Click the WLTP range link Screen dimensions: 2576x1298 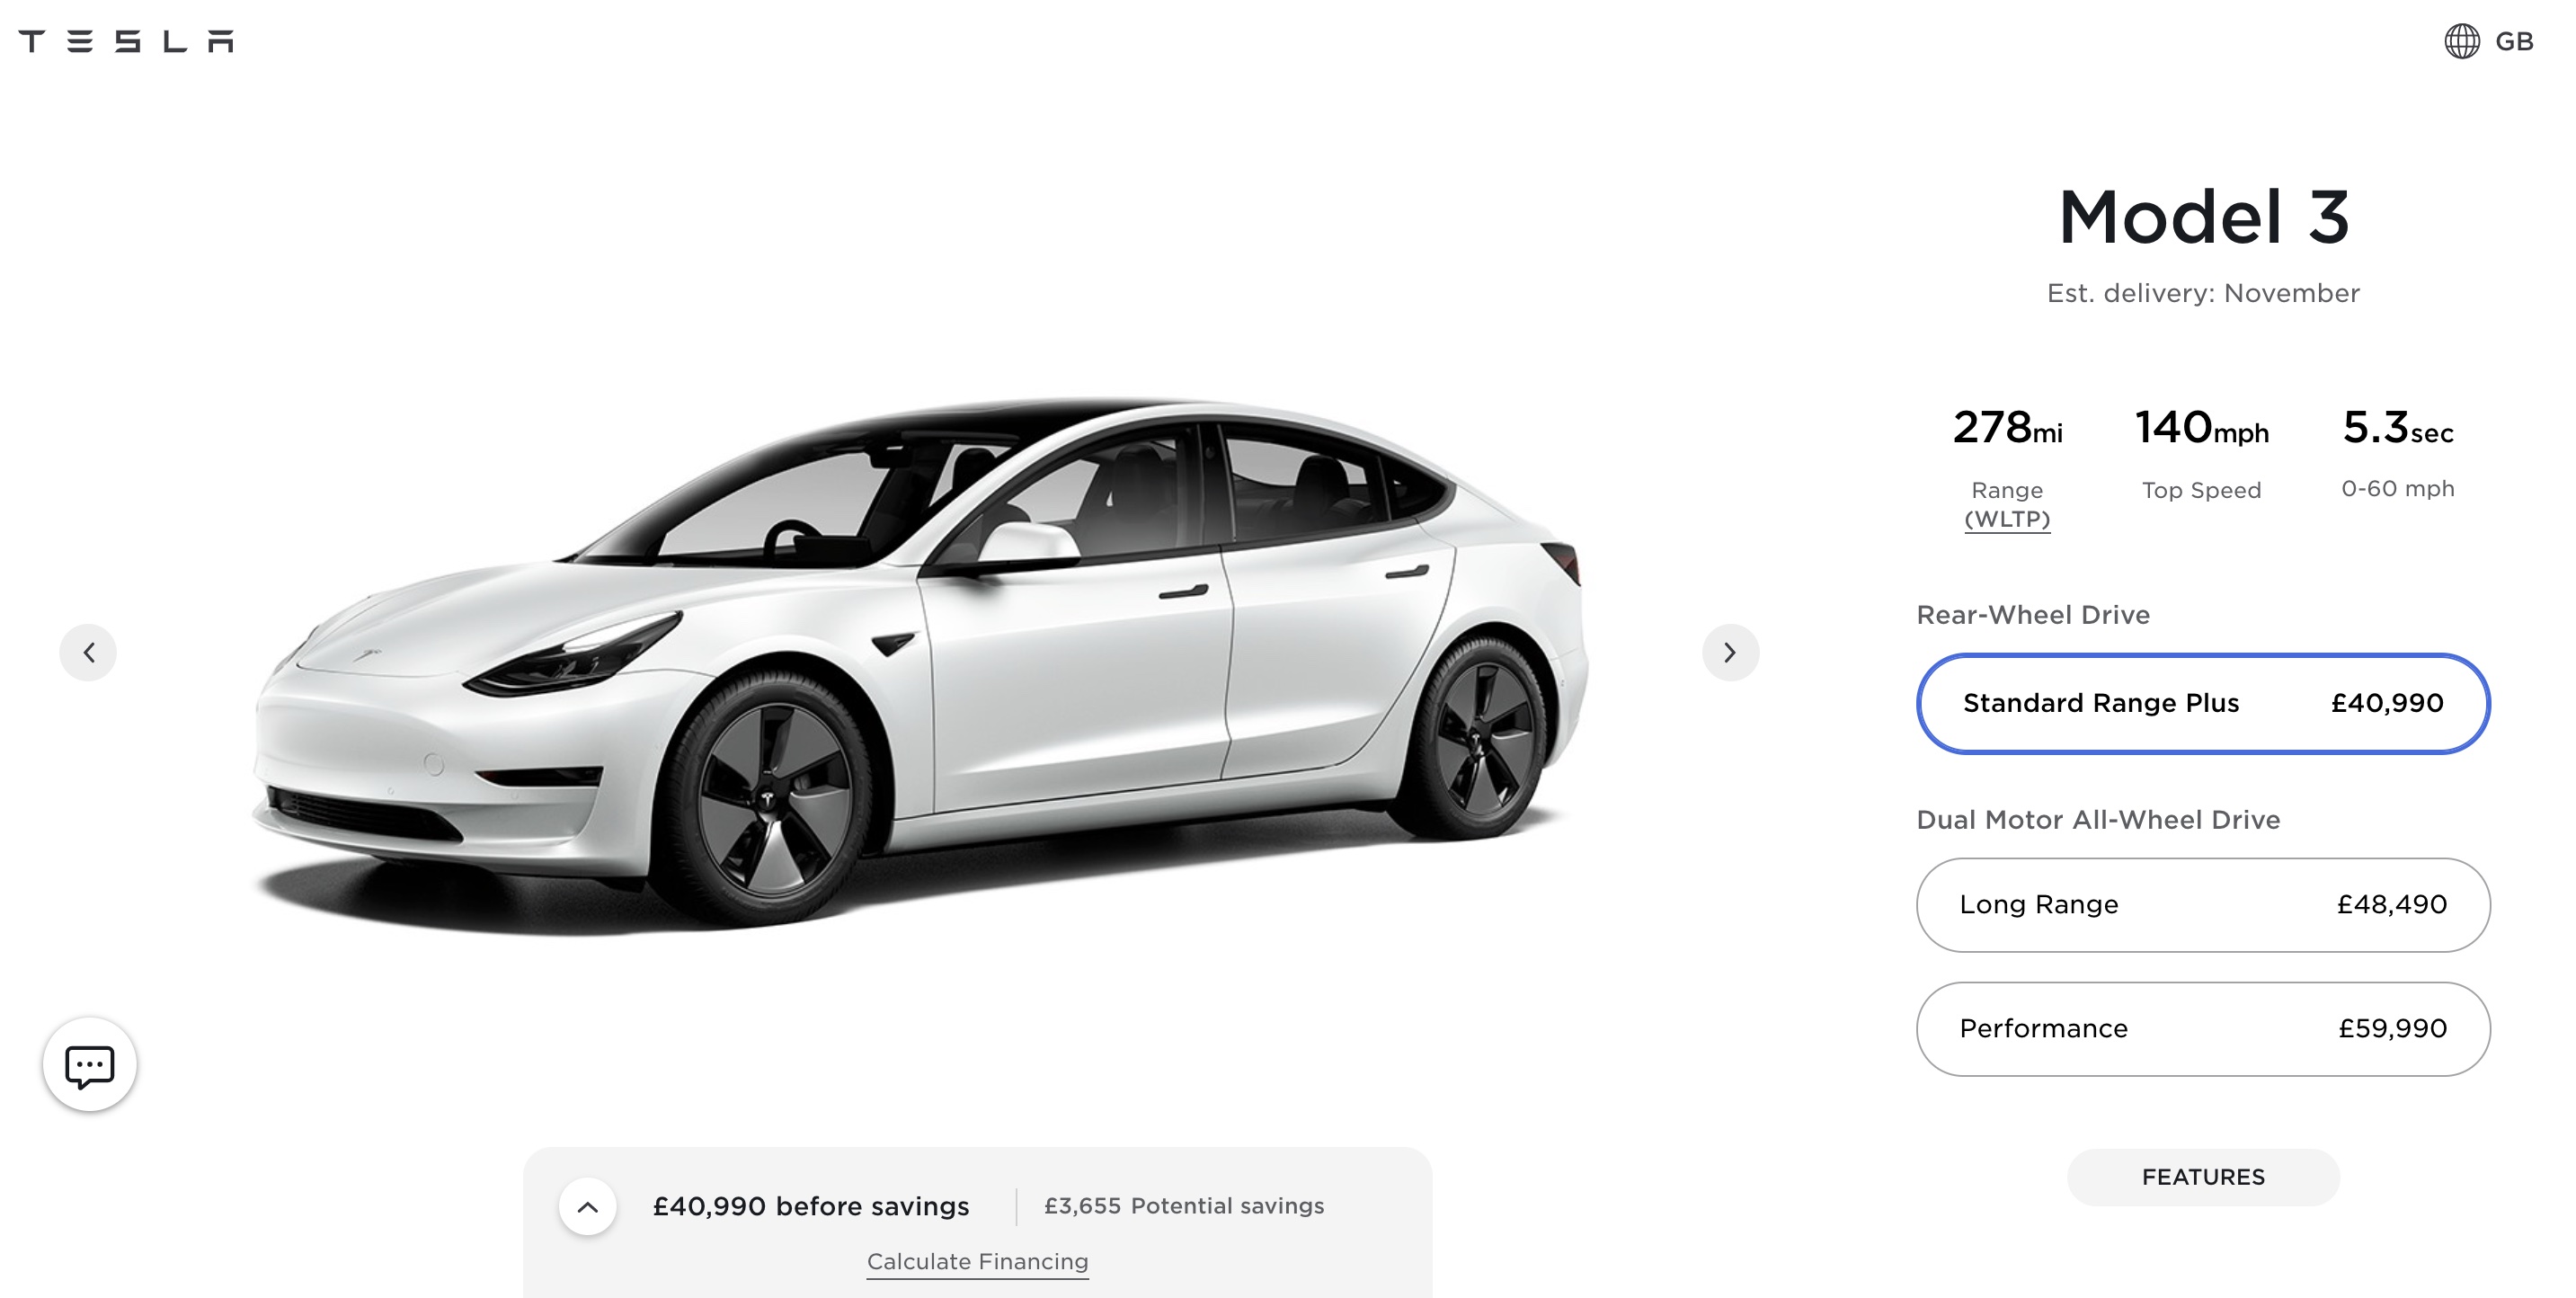(x=2007, y=519)
